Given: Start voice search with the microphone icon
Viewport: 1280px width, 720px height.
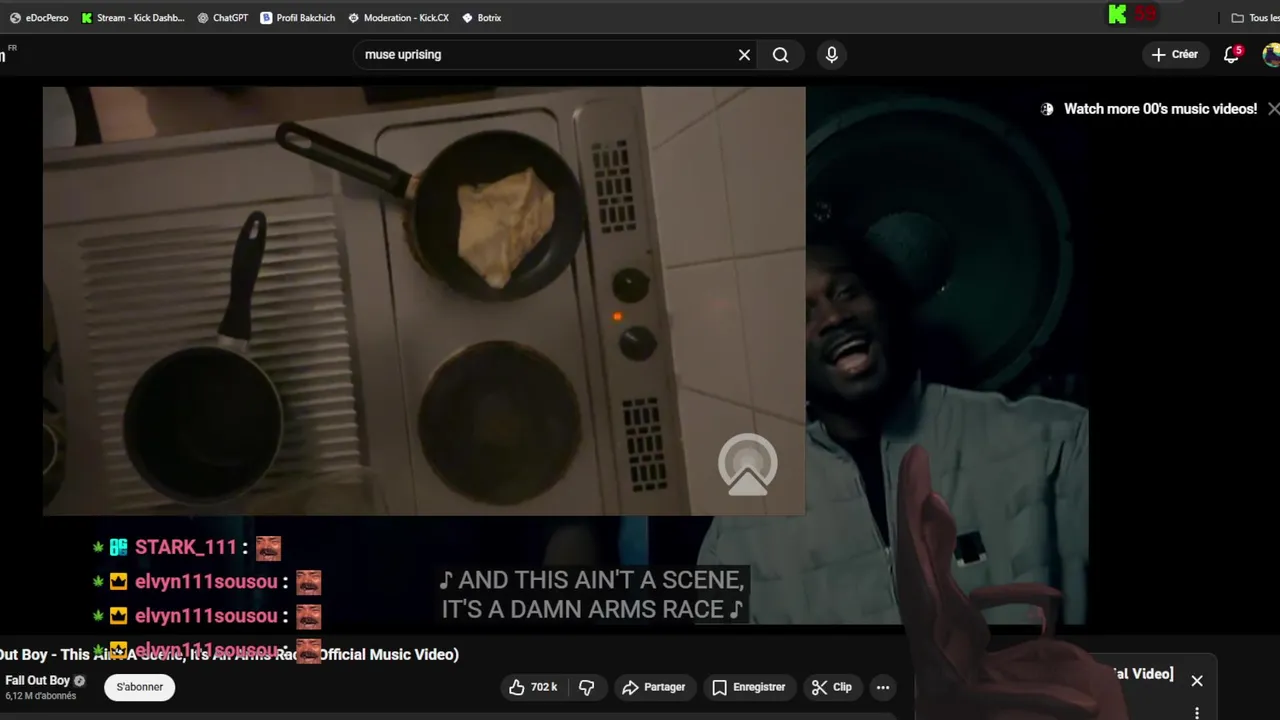Looking at the screenshot, I should tap(831, 55).
